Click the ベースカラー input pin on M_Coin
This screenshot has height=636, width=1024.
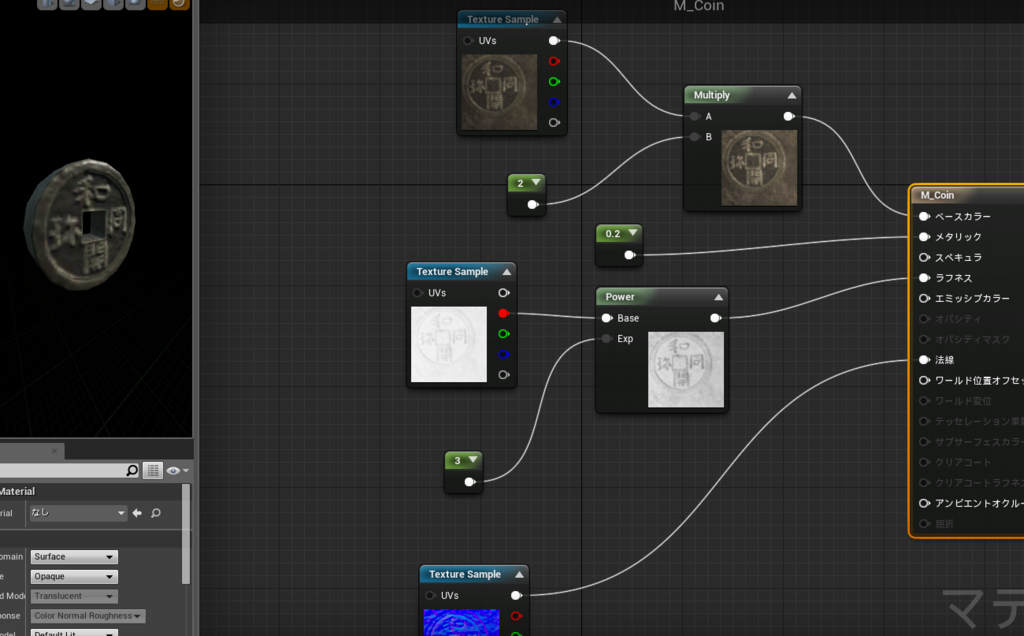coord(924,216)
